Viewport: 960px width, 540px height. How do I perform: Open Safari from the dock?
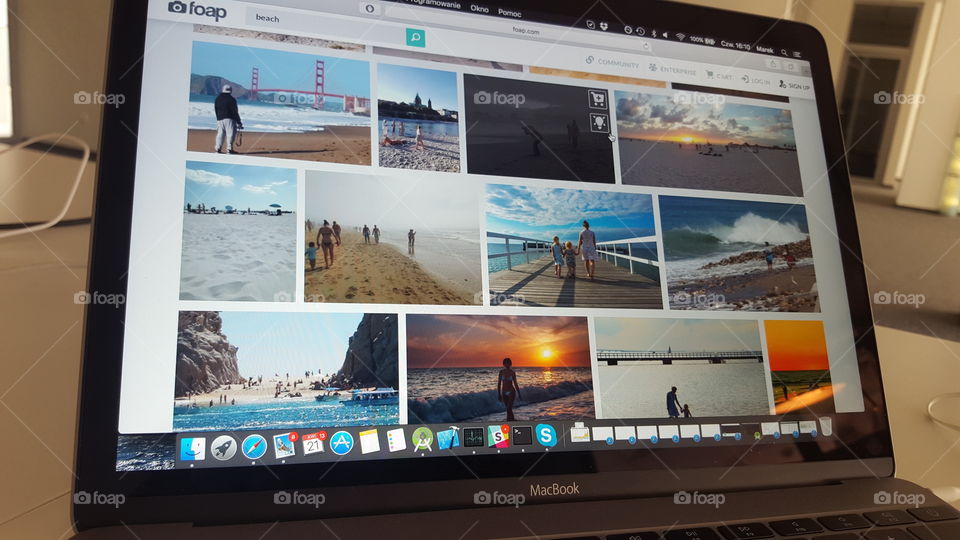click(x=254, y=446)
